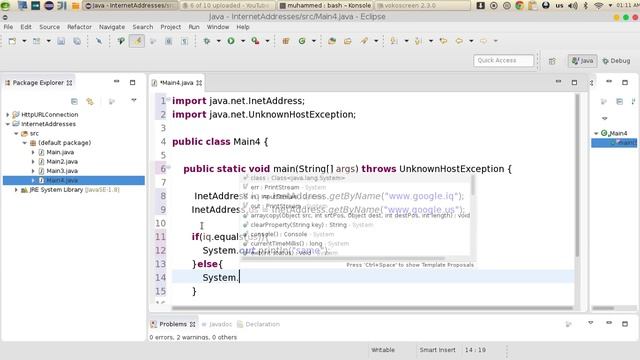
Task: Open the Debug dropdown arrow
Action: click(x=218, y=41)
